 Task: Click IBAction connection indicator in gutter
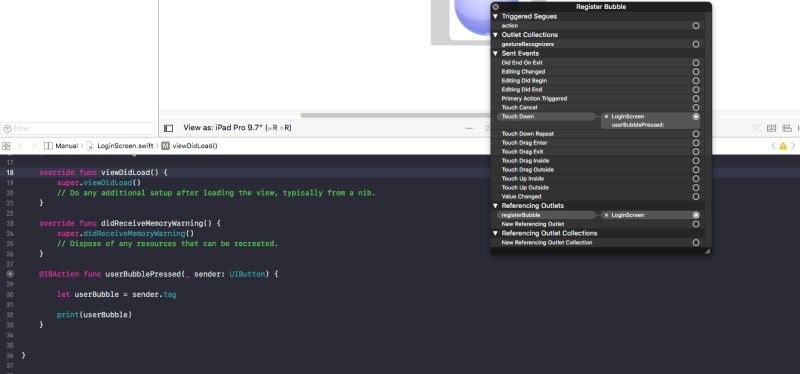click(x=10, y=274)
